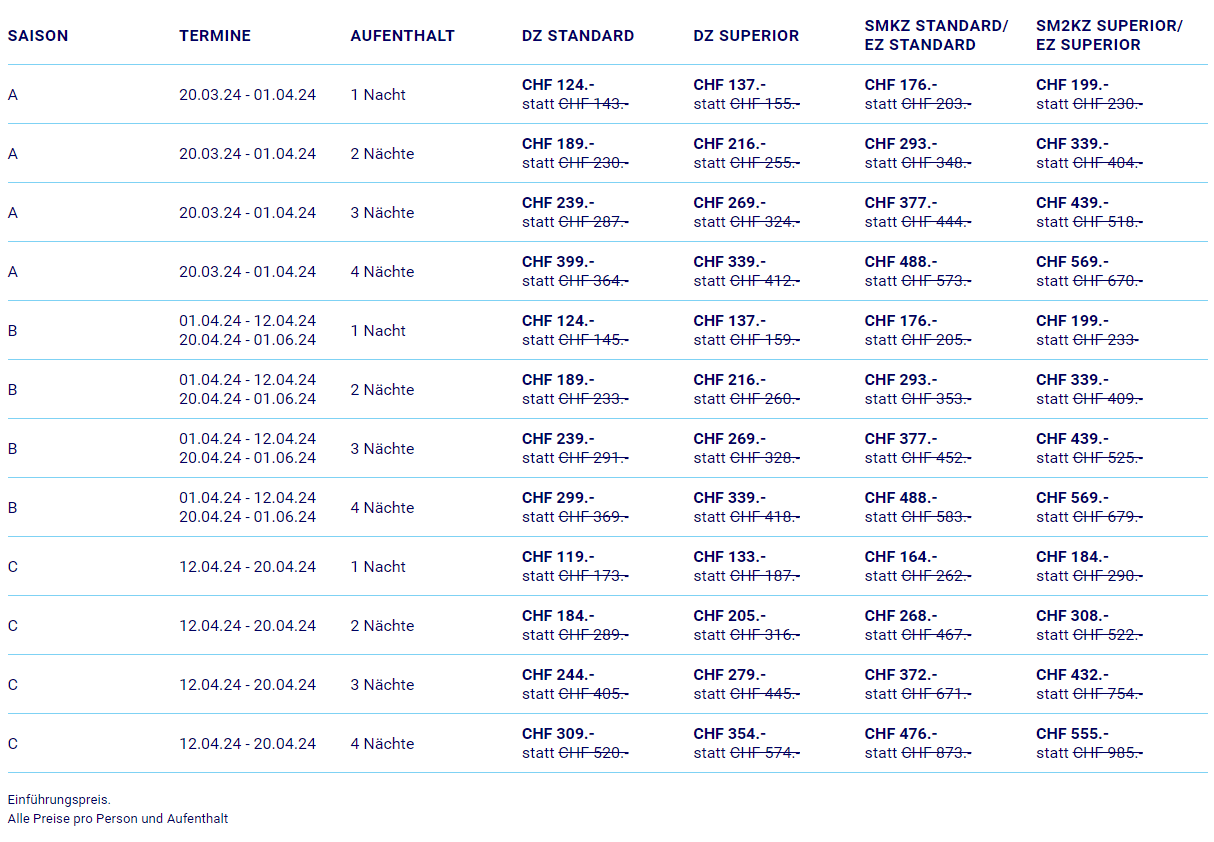Click the SM2KZ SUPERIOR/EZ SUPERIOR header

[1109, 35]
